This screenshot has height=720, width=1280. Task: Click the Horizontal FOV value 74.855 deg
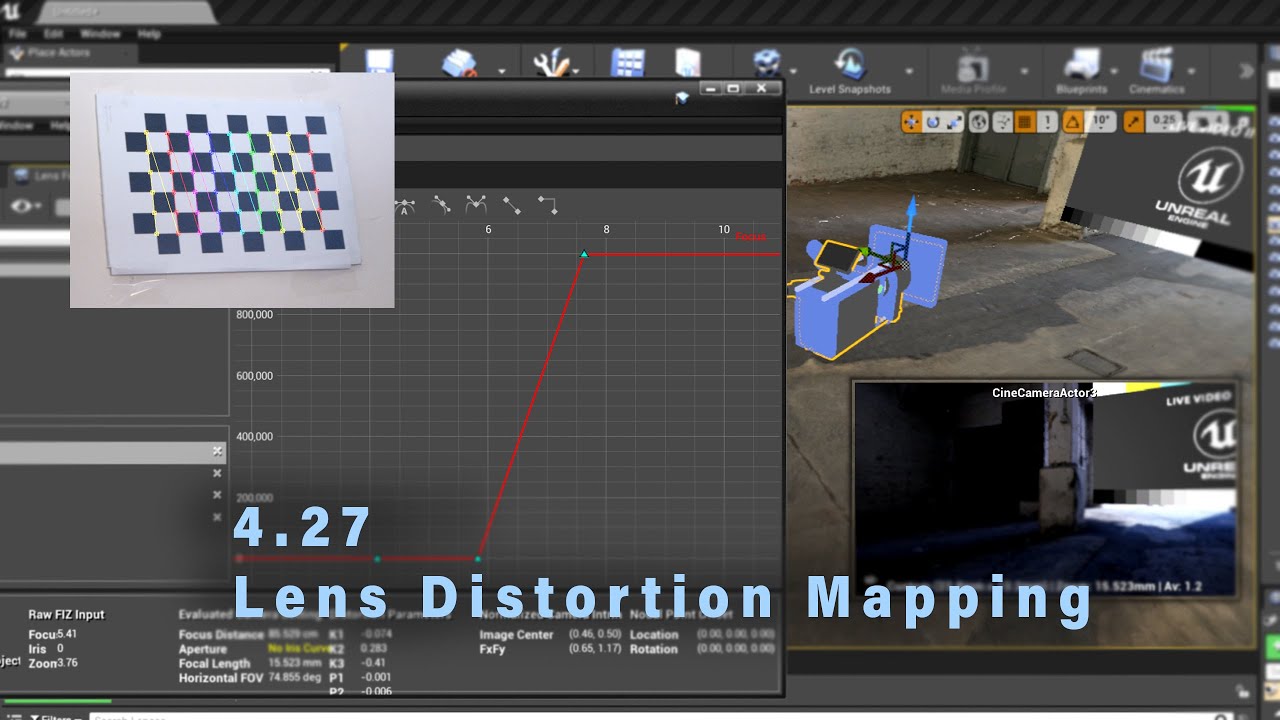pos(294,678)
